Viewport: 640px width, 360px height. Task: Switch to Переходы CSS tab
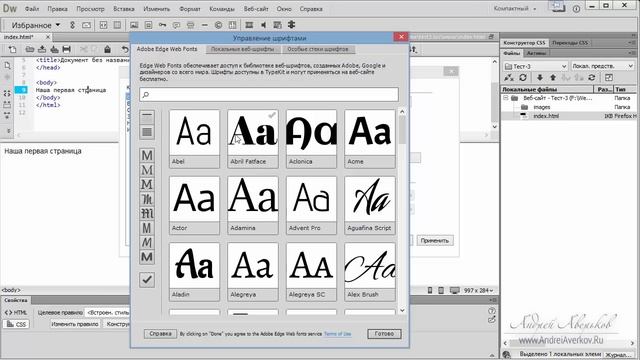point(570,42)
